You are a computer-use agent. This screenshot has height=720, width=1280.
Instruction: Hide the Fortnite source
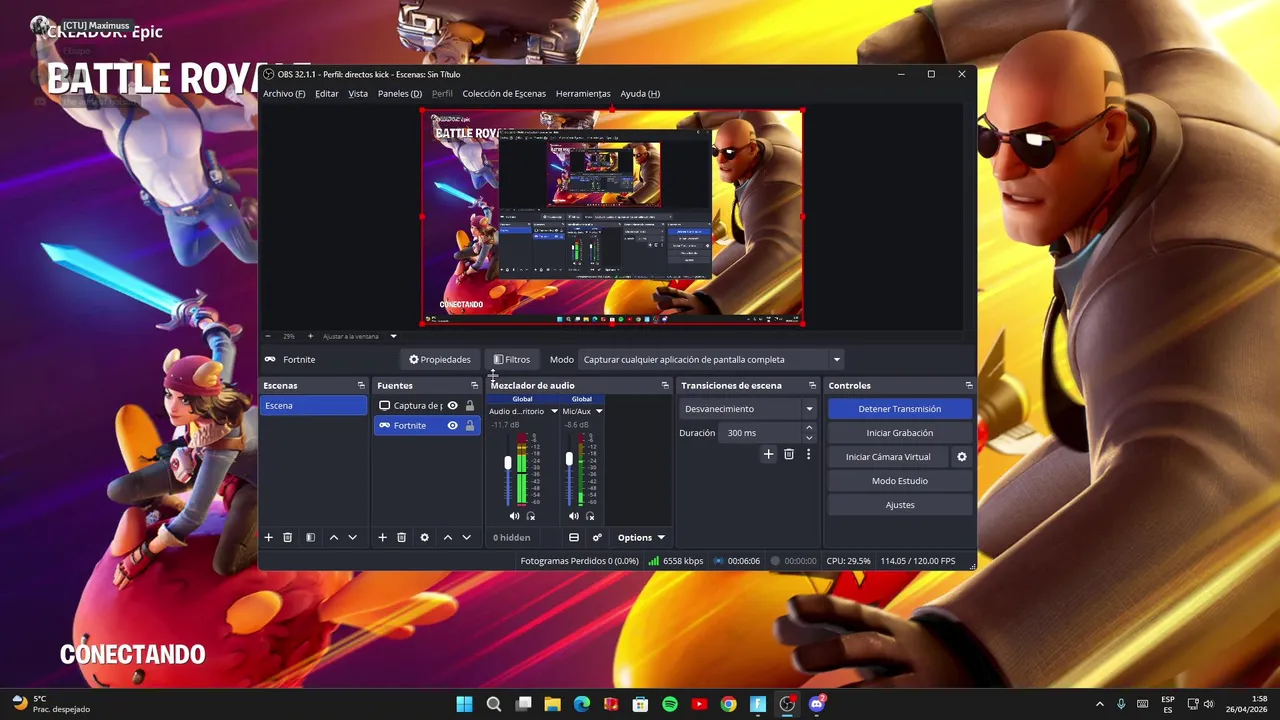[452, 425]
